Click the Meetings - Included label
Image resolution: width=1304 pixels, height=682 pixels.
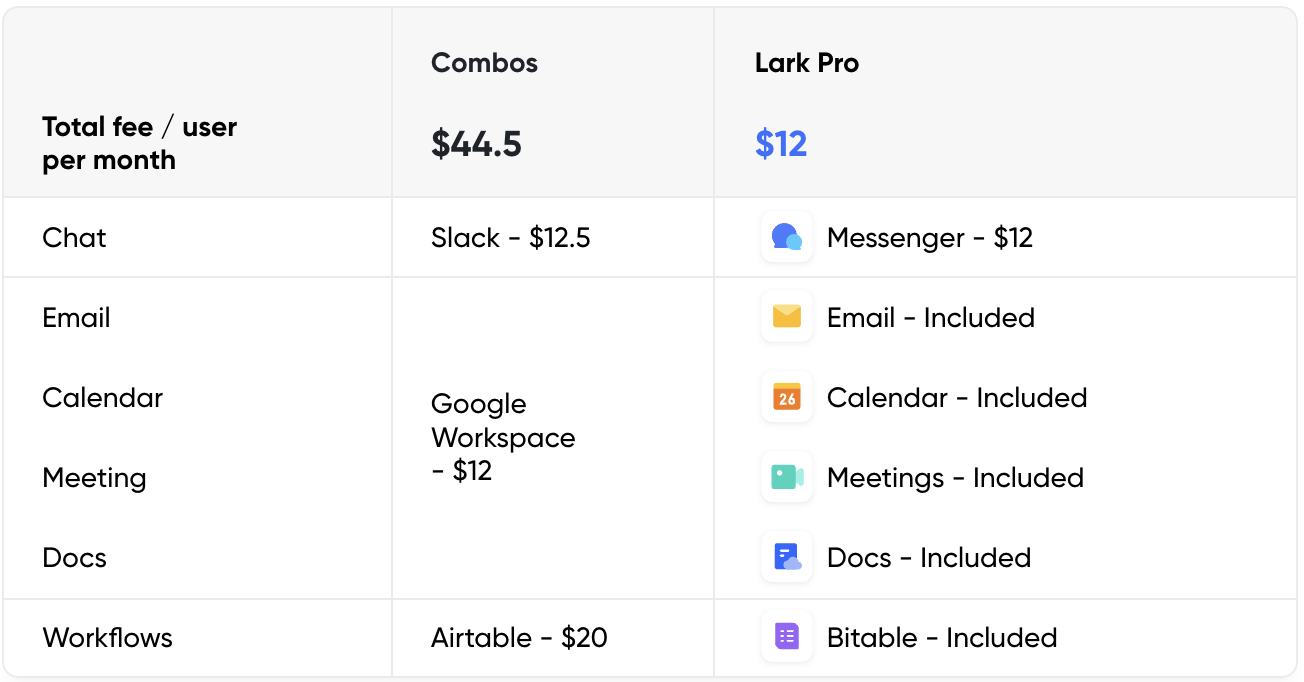click(955, 478)
